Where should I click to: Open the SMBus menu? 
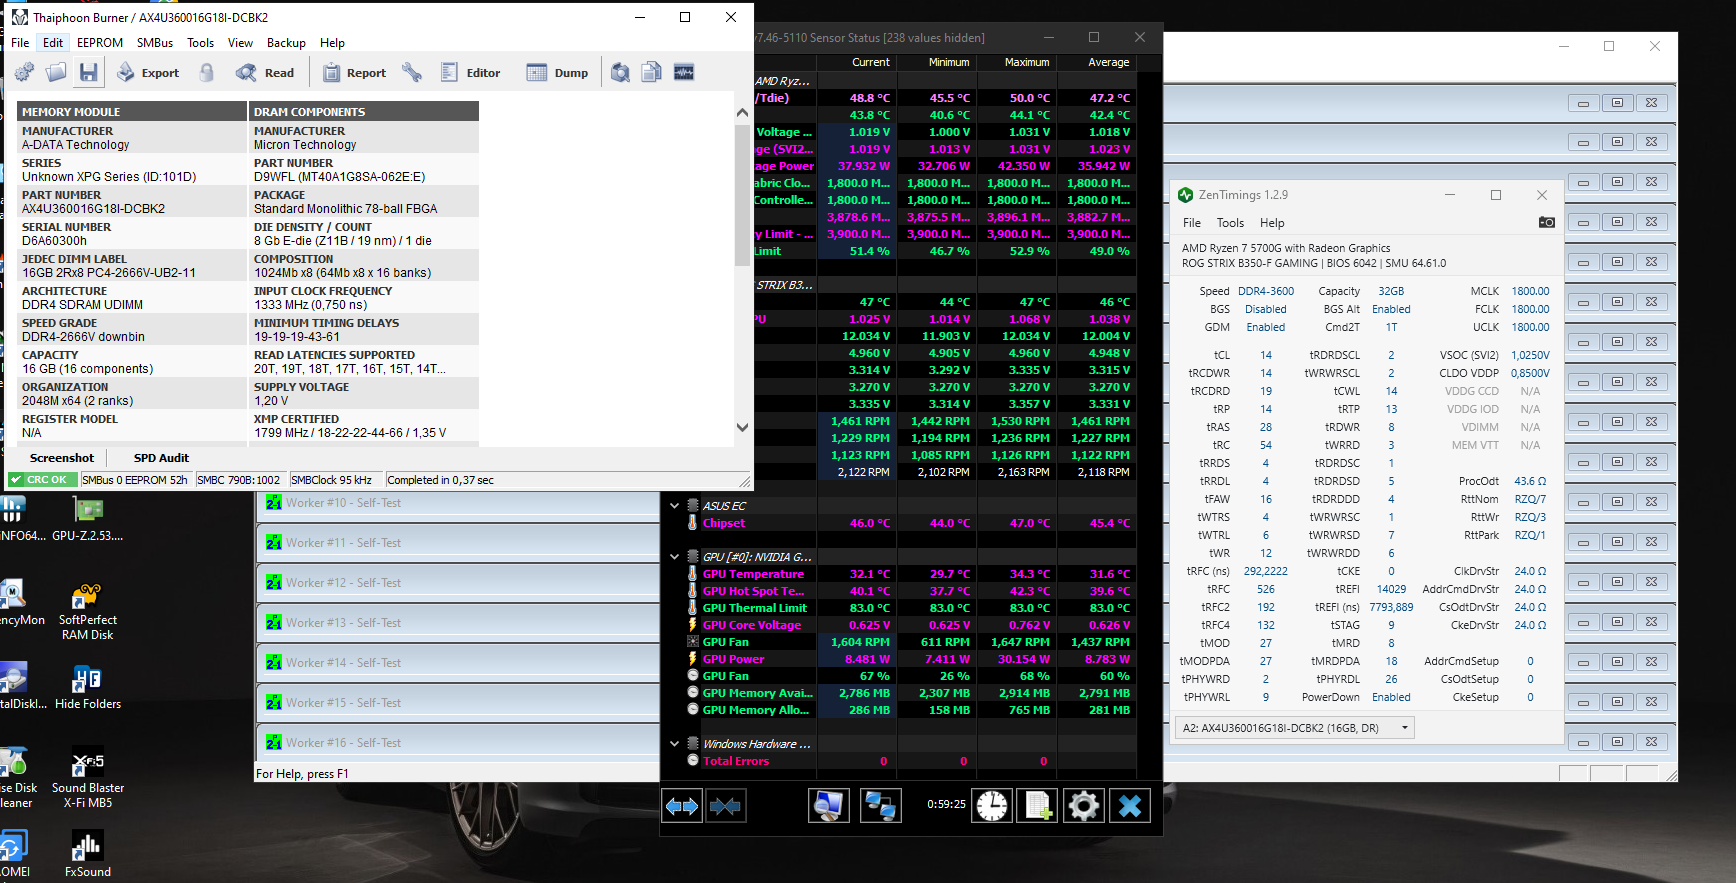click(155, 43)
